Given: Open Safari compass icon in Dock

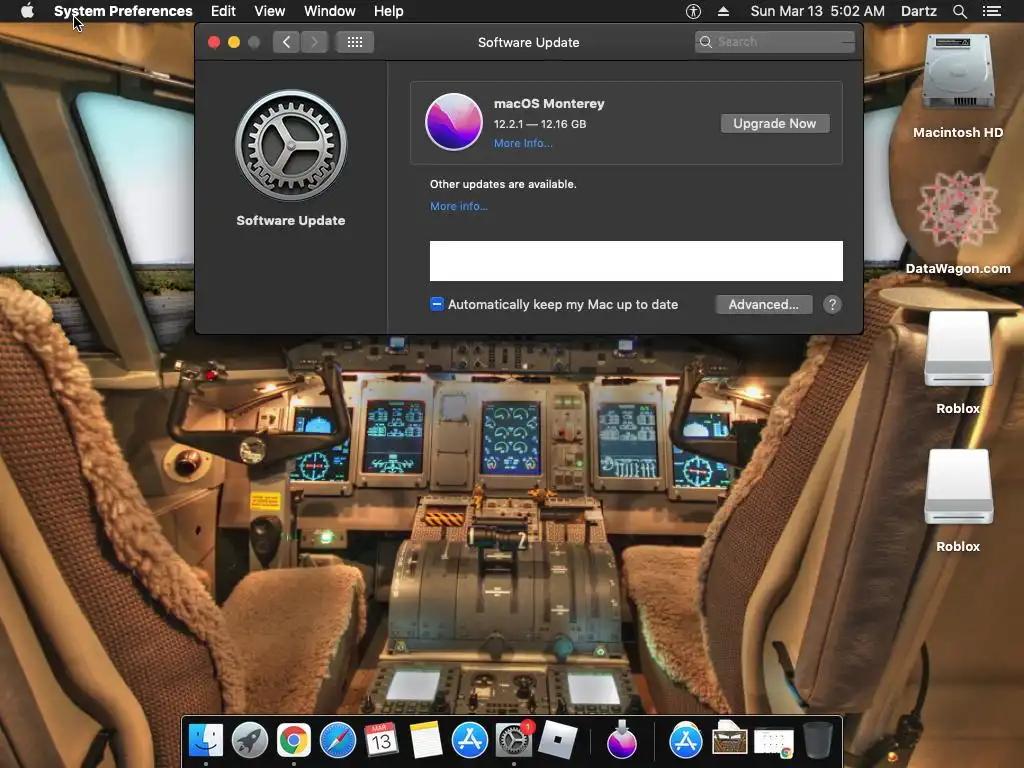Looking at the screenshot, I should (338, 741).
